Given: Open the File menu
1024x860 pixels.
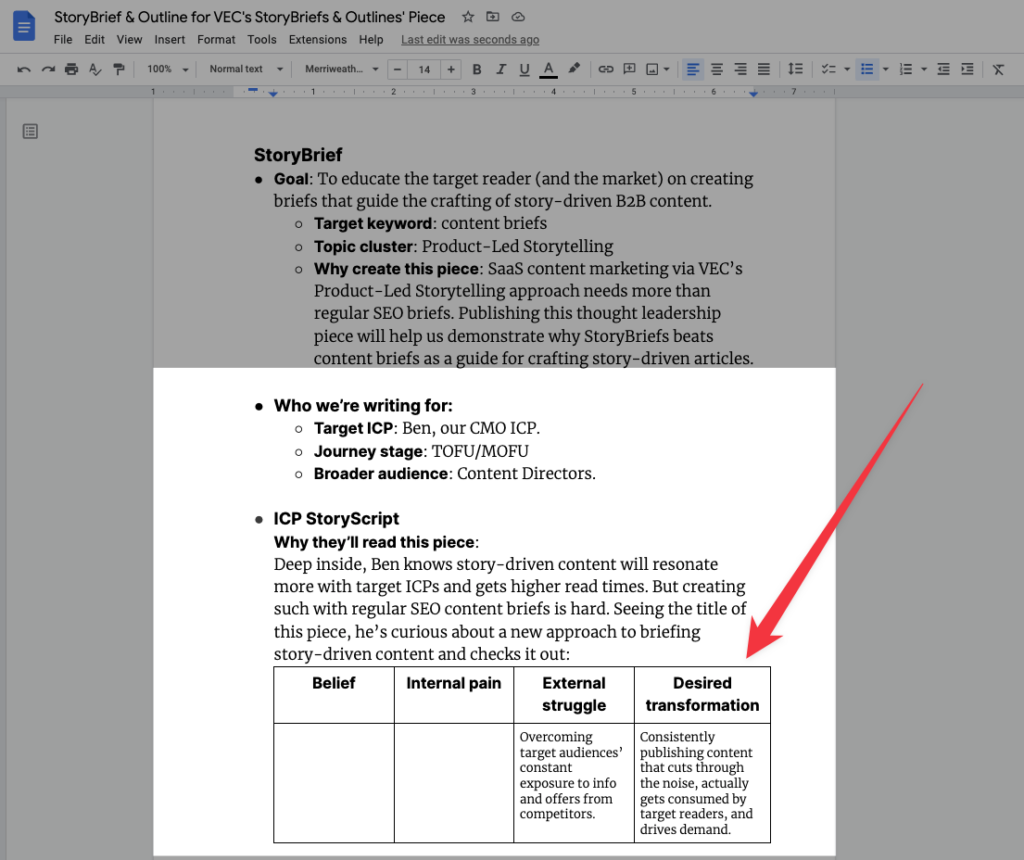Looking at the screenshot, I should coord(63,40).
